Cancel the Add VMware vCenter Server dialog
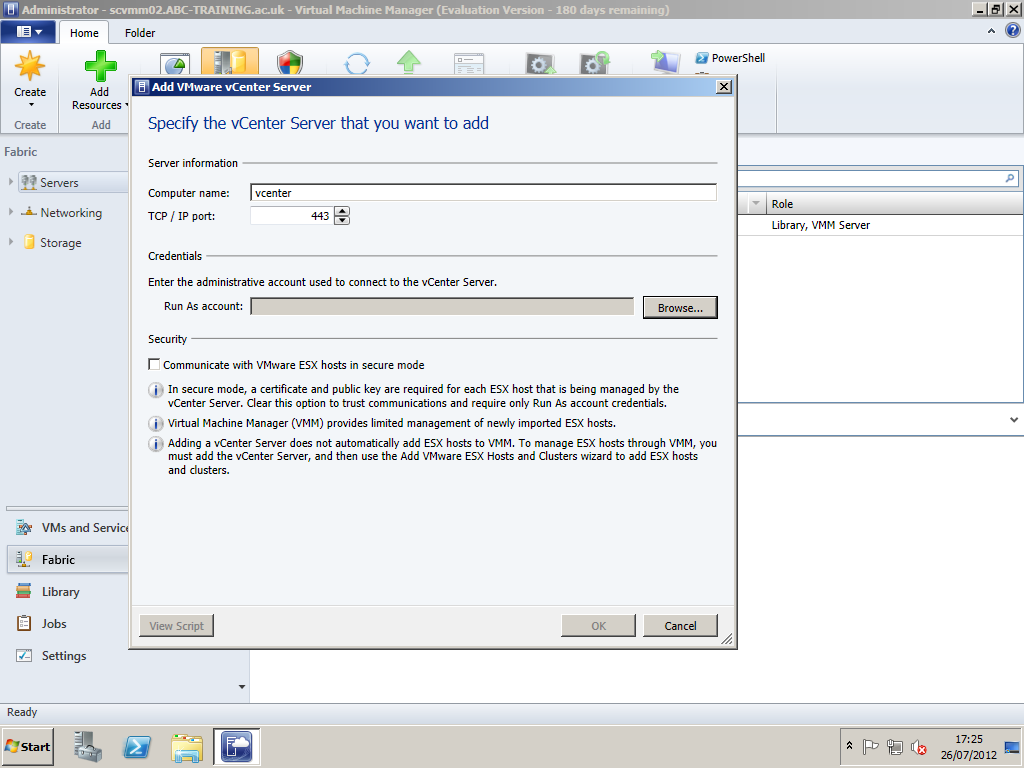Screen dimensions: 1024x768 [680, 626]
